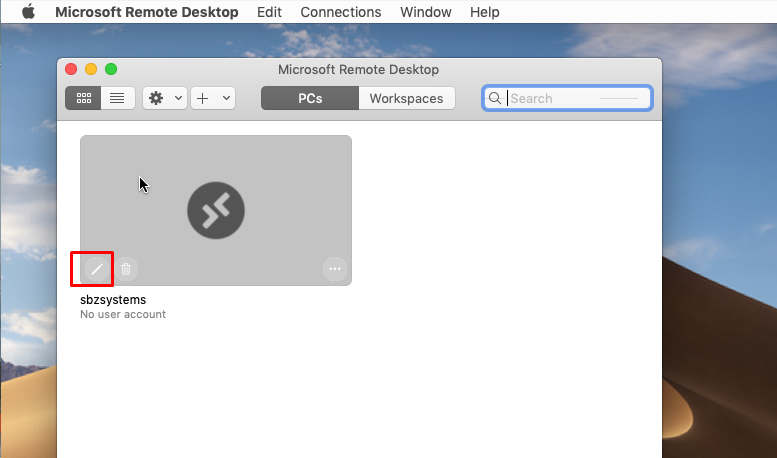Switch to grid view layout

click(x=83, y=98)
